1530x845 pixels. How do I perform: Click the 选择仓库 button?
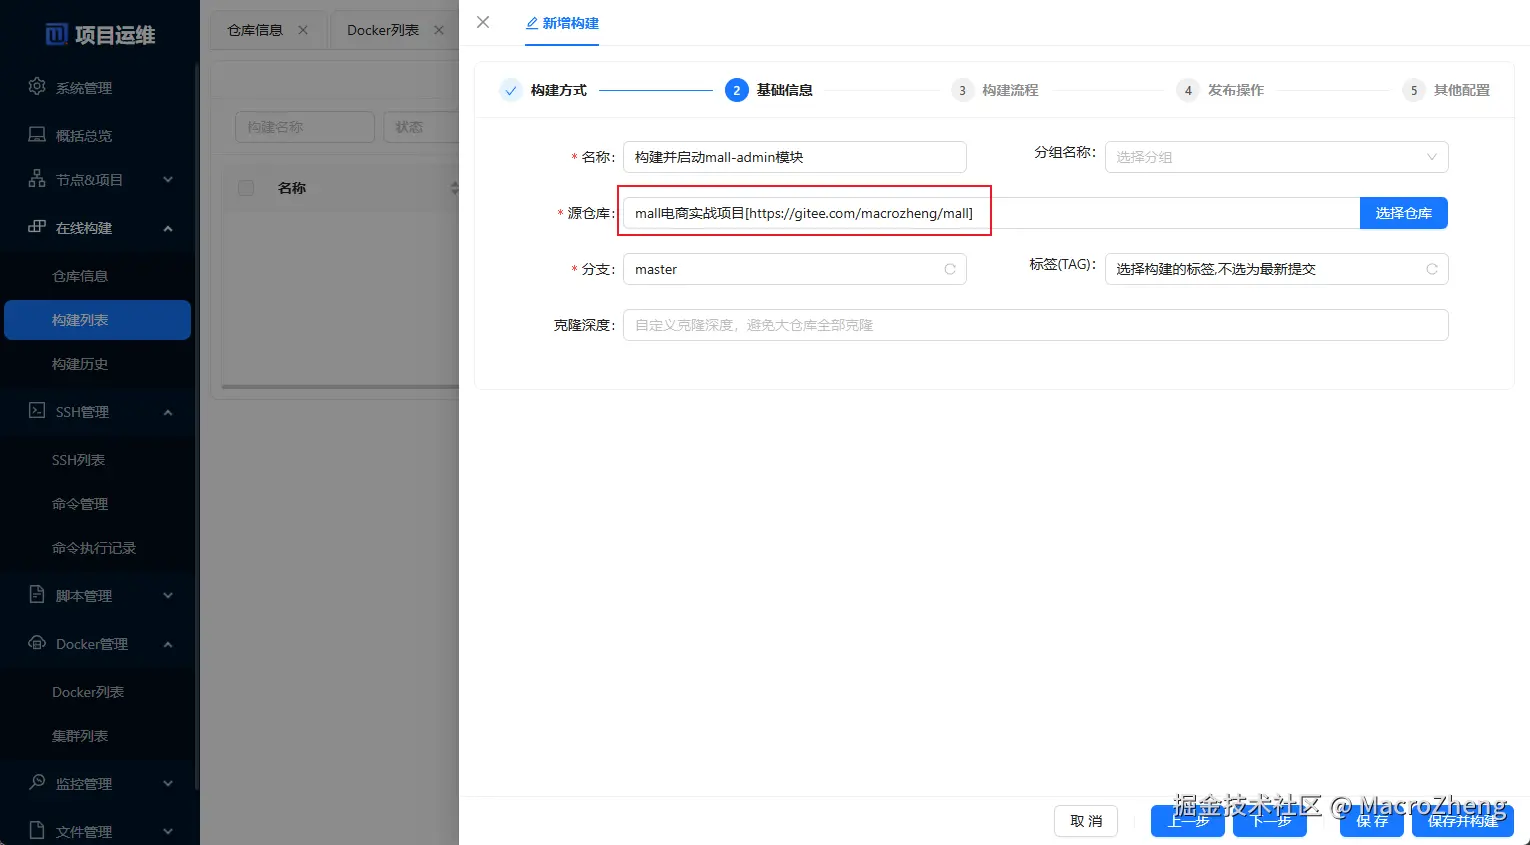(x=1404, y=213)
